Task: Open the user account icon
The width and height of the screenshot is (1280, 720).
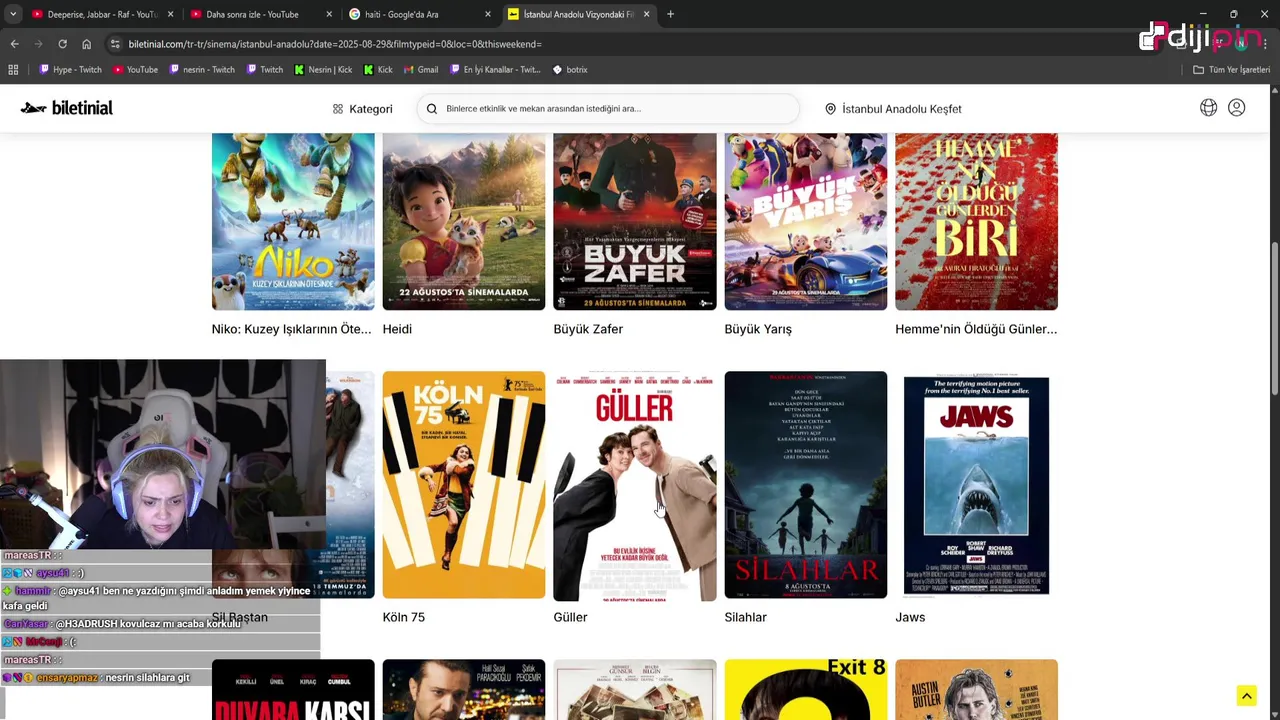Action: (1237, 108)
